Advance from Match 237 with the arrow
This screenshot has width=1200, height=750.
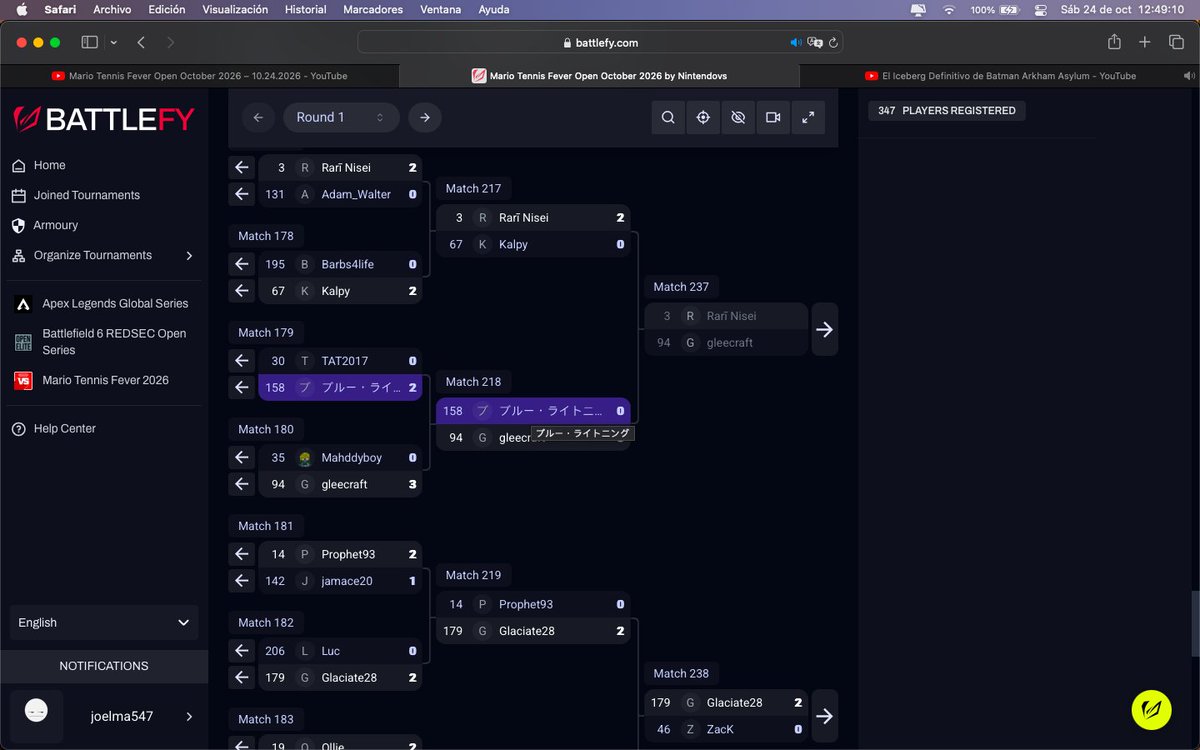(824, 329)
